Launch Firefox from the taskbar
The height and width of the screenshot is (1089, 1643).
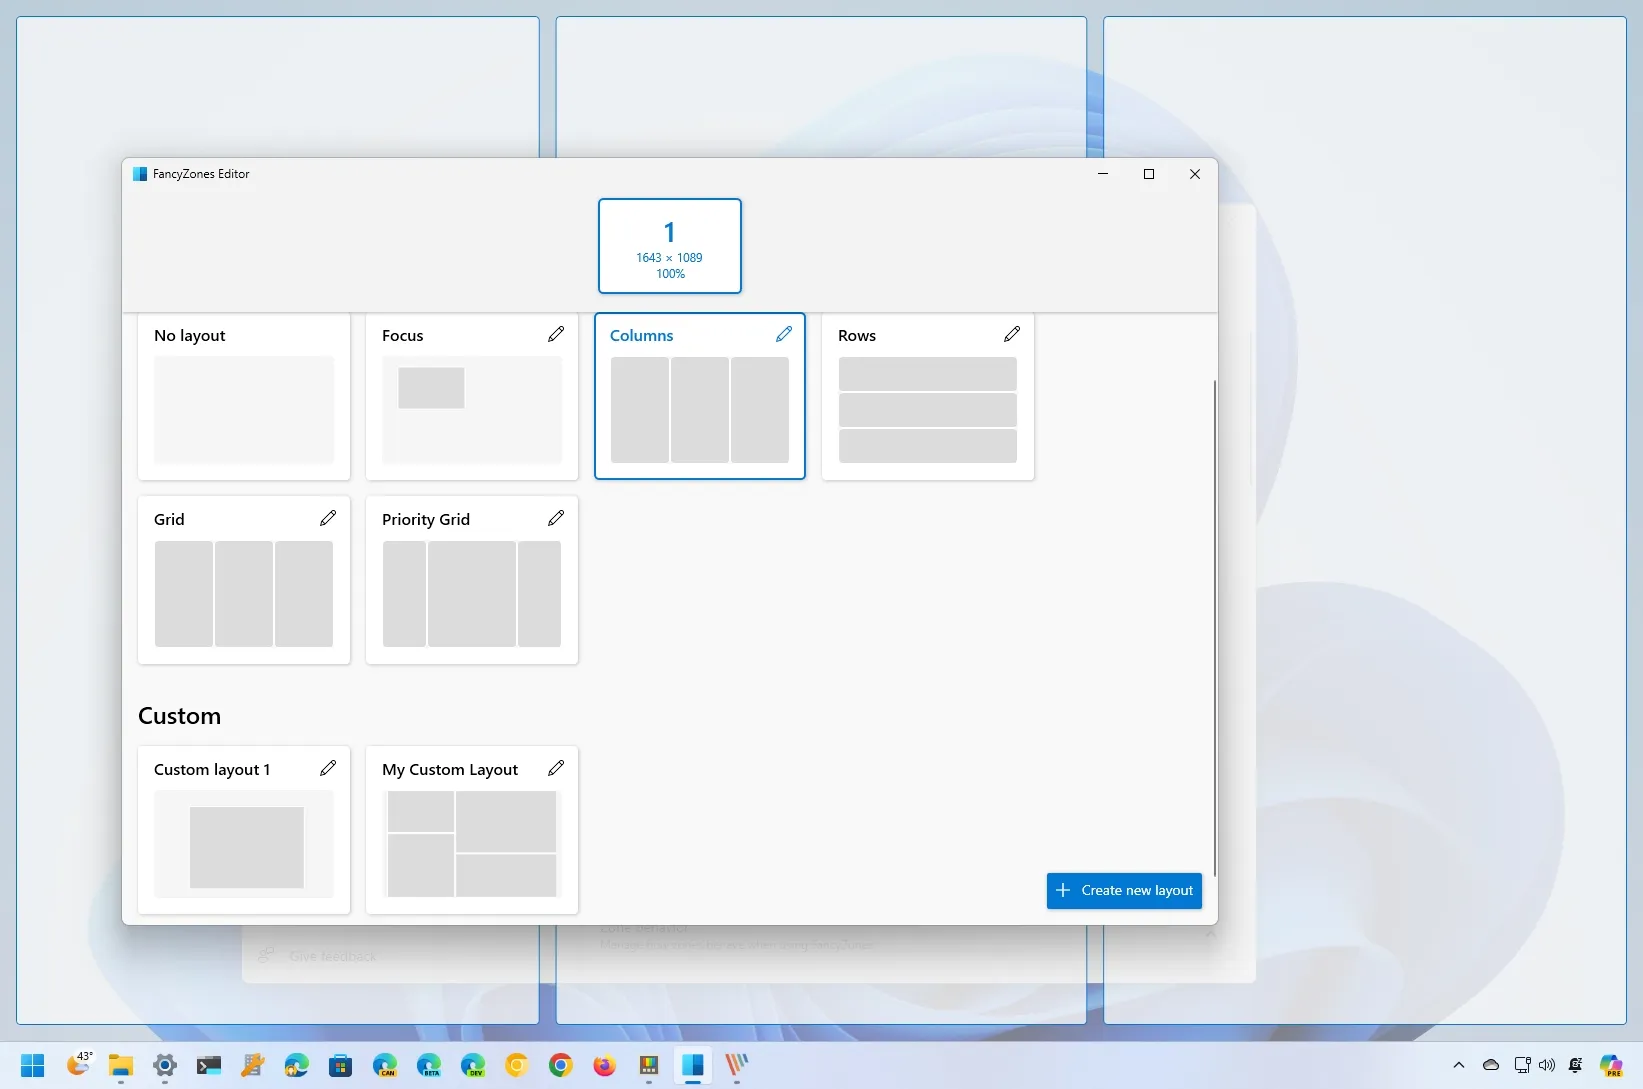coord(604,1066)
